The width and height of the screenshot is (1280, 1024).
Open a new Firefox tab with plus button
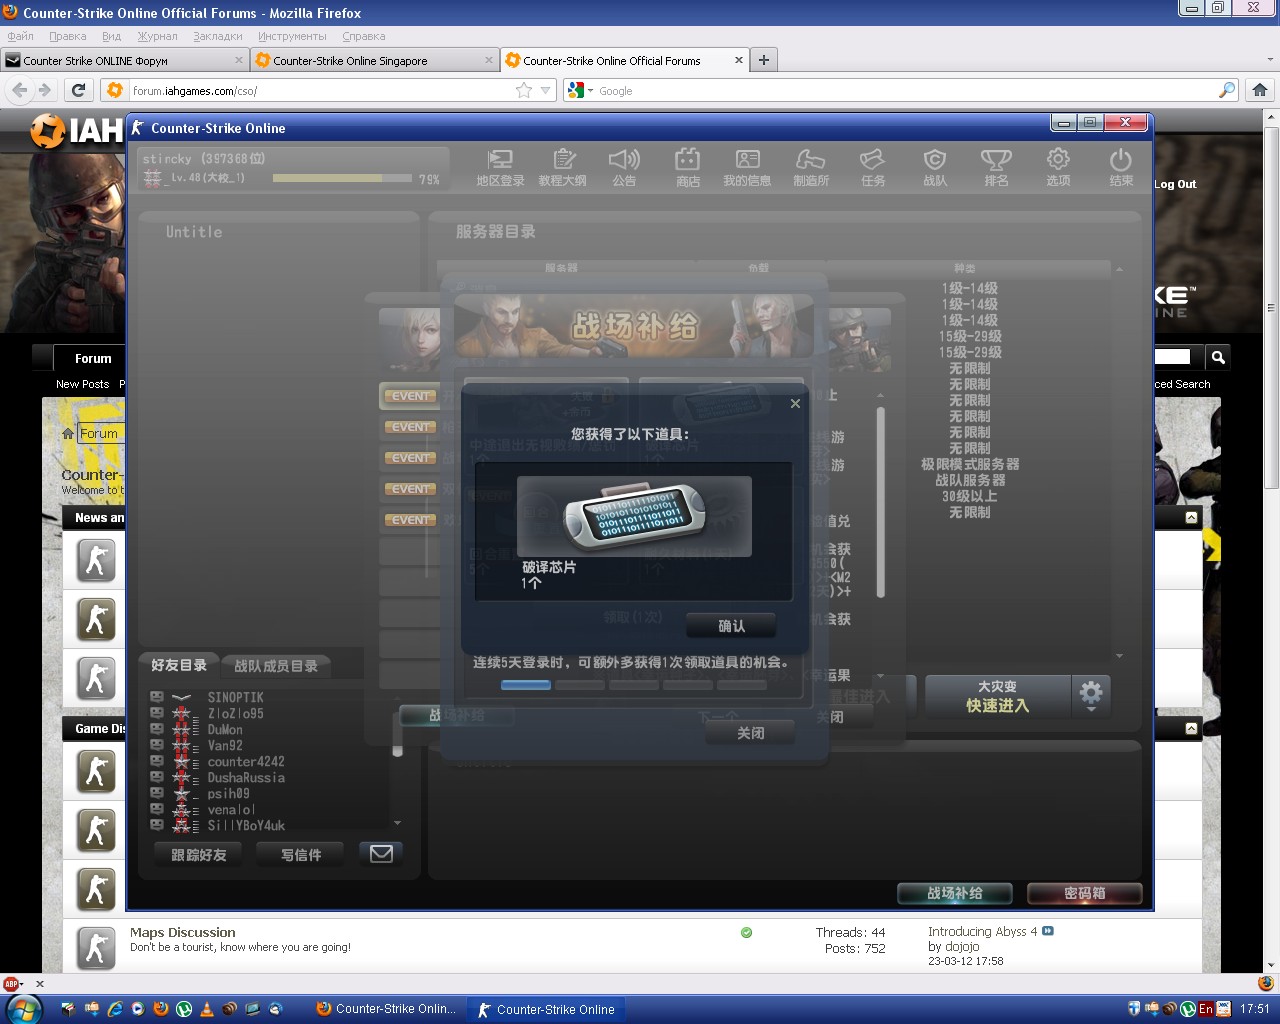(764, 60)
